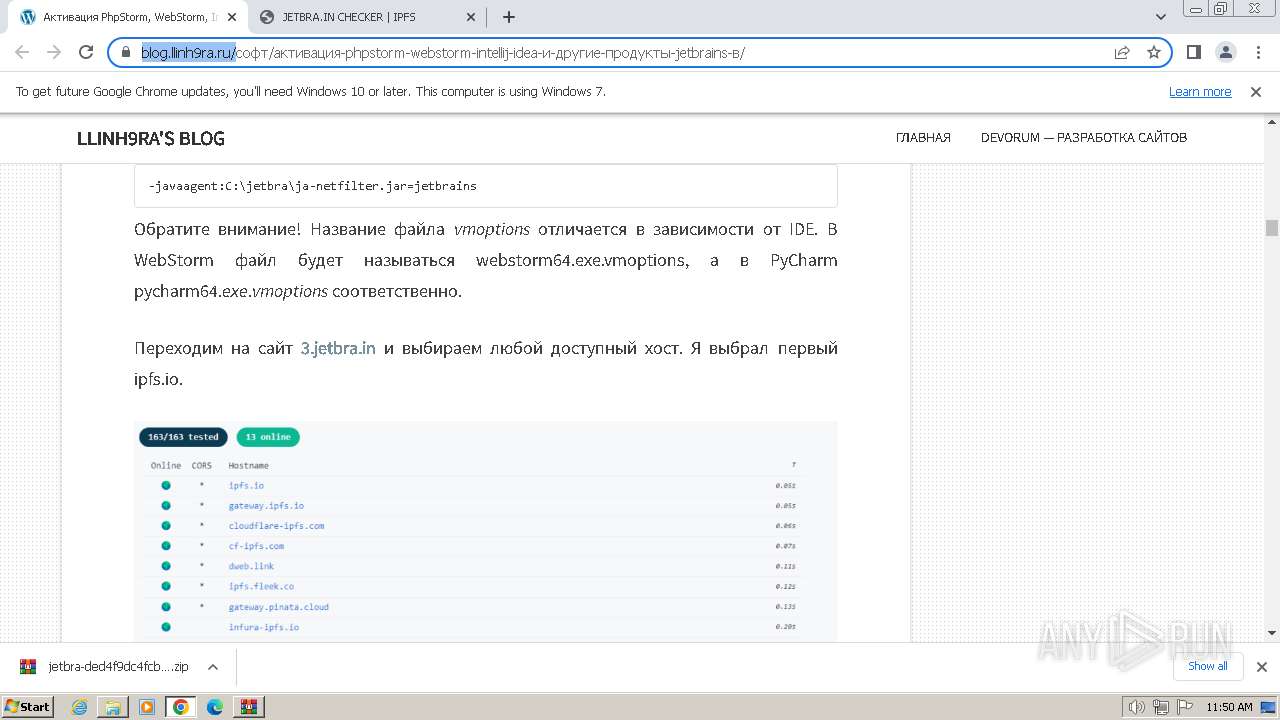The width and height of the screenshot is (1280, 720).
Task: Bookmark this page with the star icon
Action: coord(1154,53)
